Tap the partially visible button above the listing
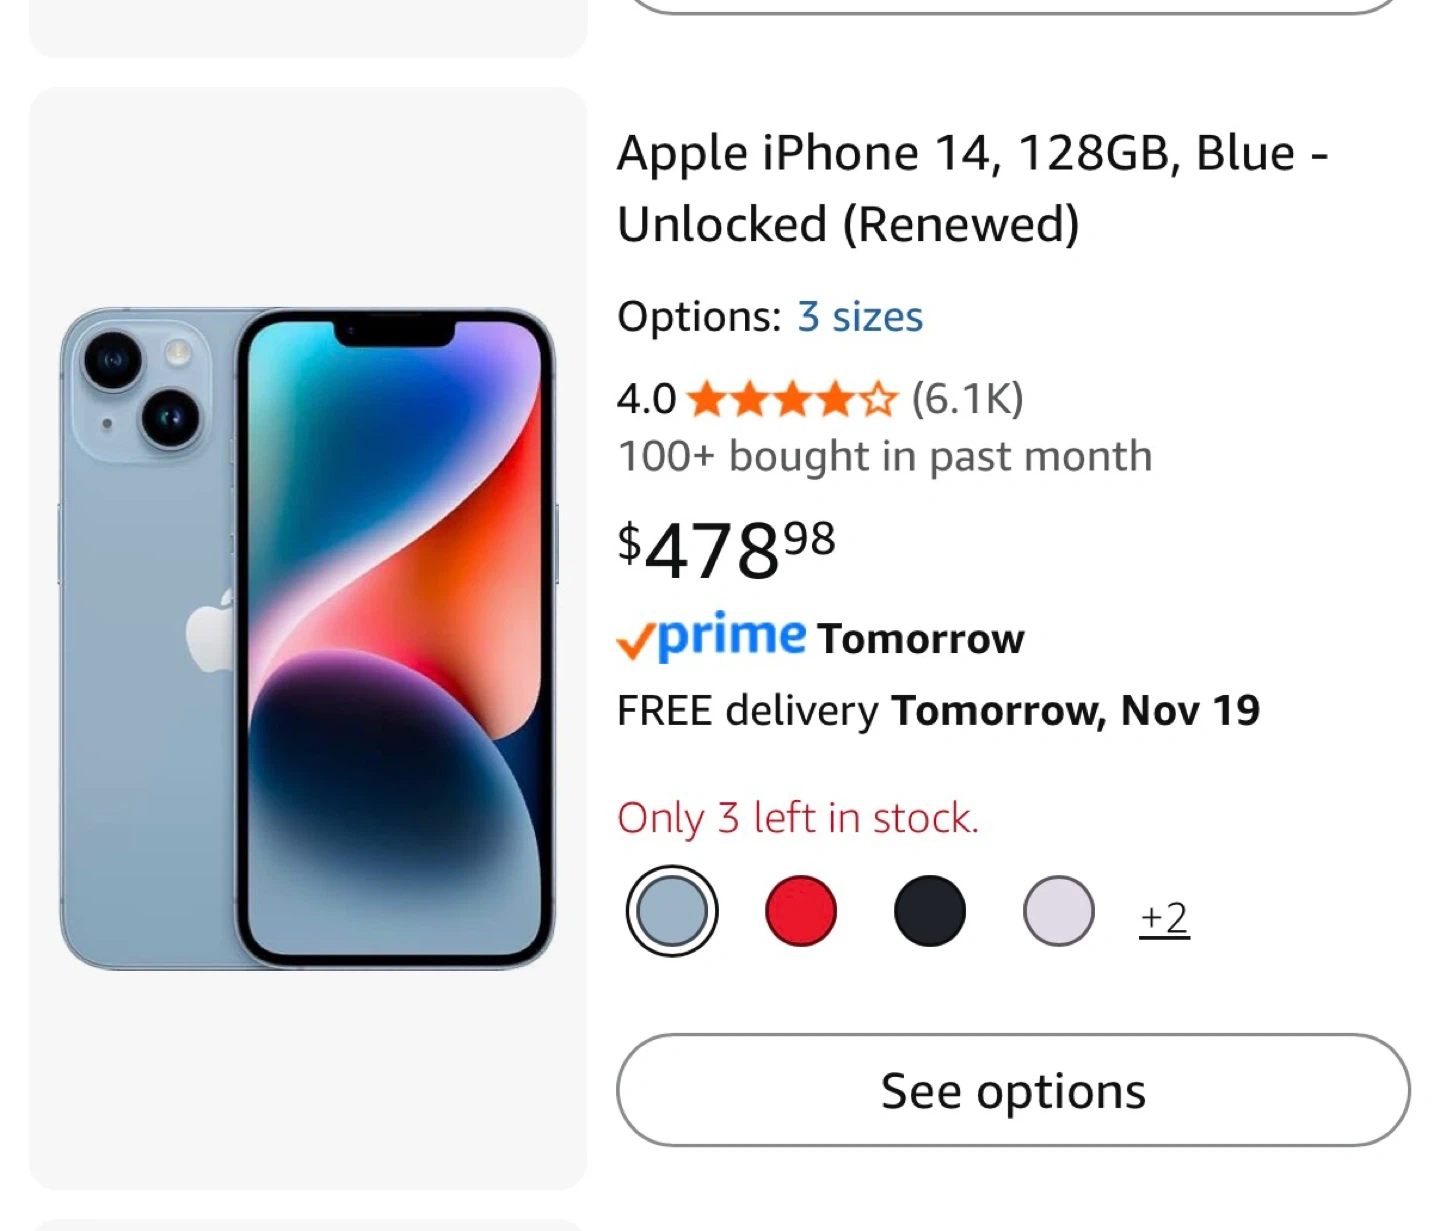 tap(1012, 6)
